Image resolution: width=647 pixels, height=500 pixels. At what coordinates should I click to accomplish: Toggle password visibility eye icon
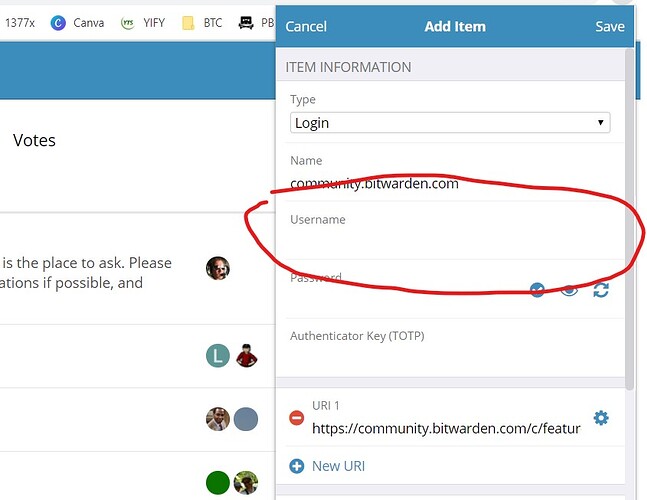[569, 290]
